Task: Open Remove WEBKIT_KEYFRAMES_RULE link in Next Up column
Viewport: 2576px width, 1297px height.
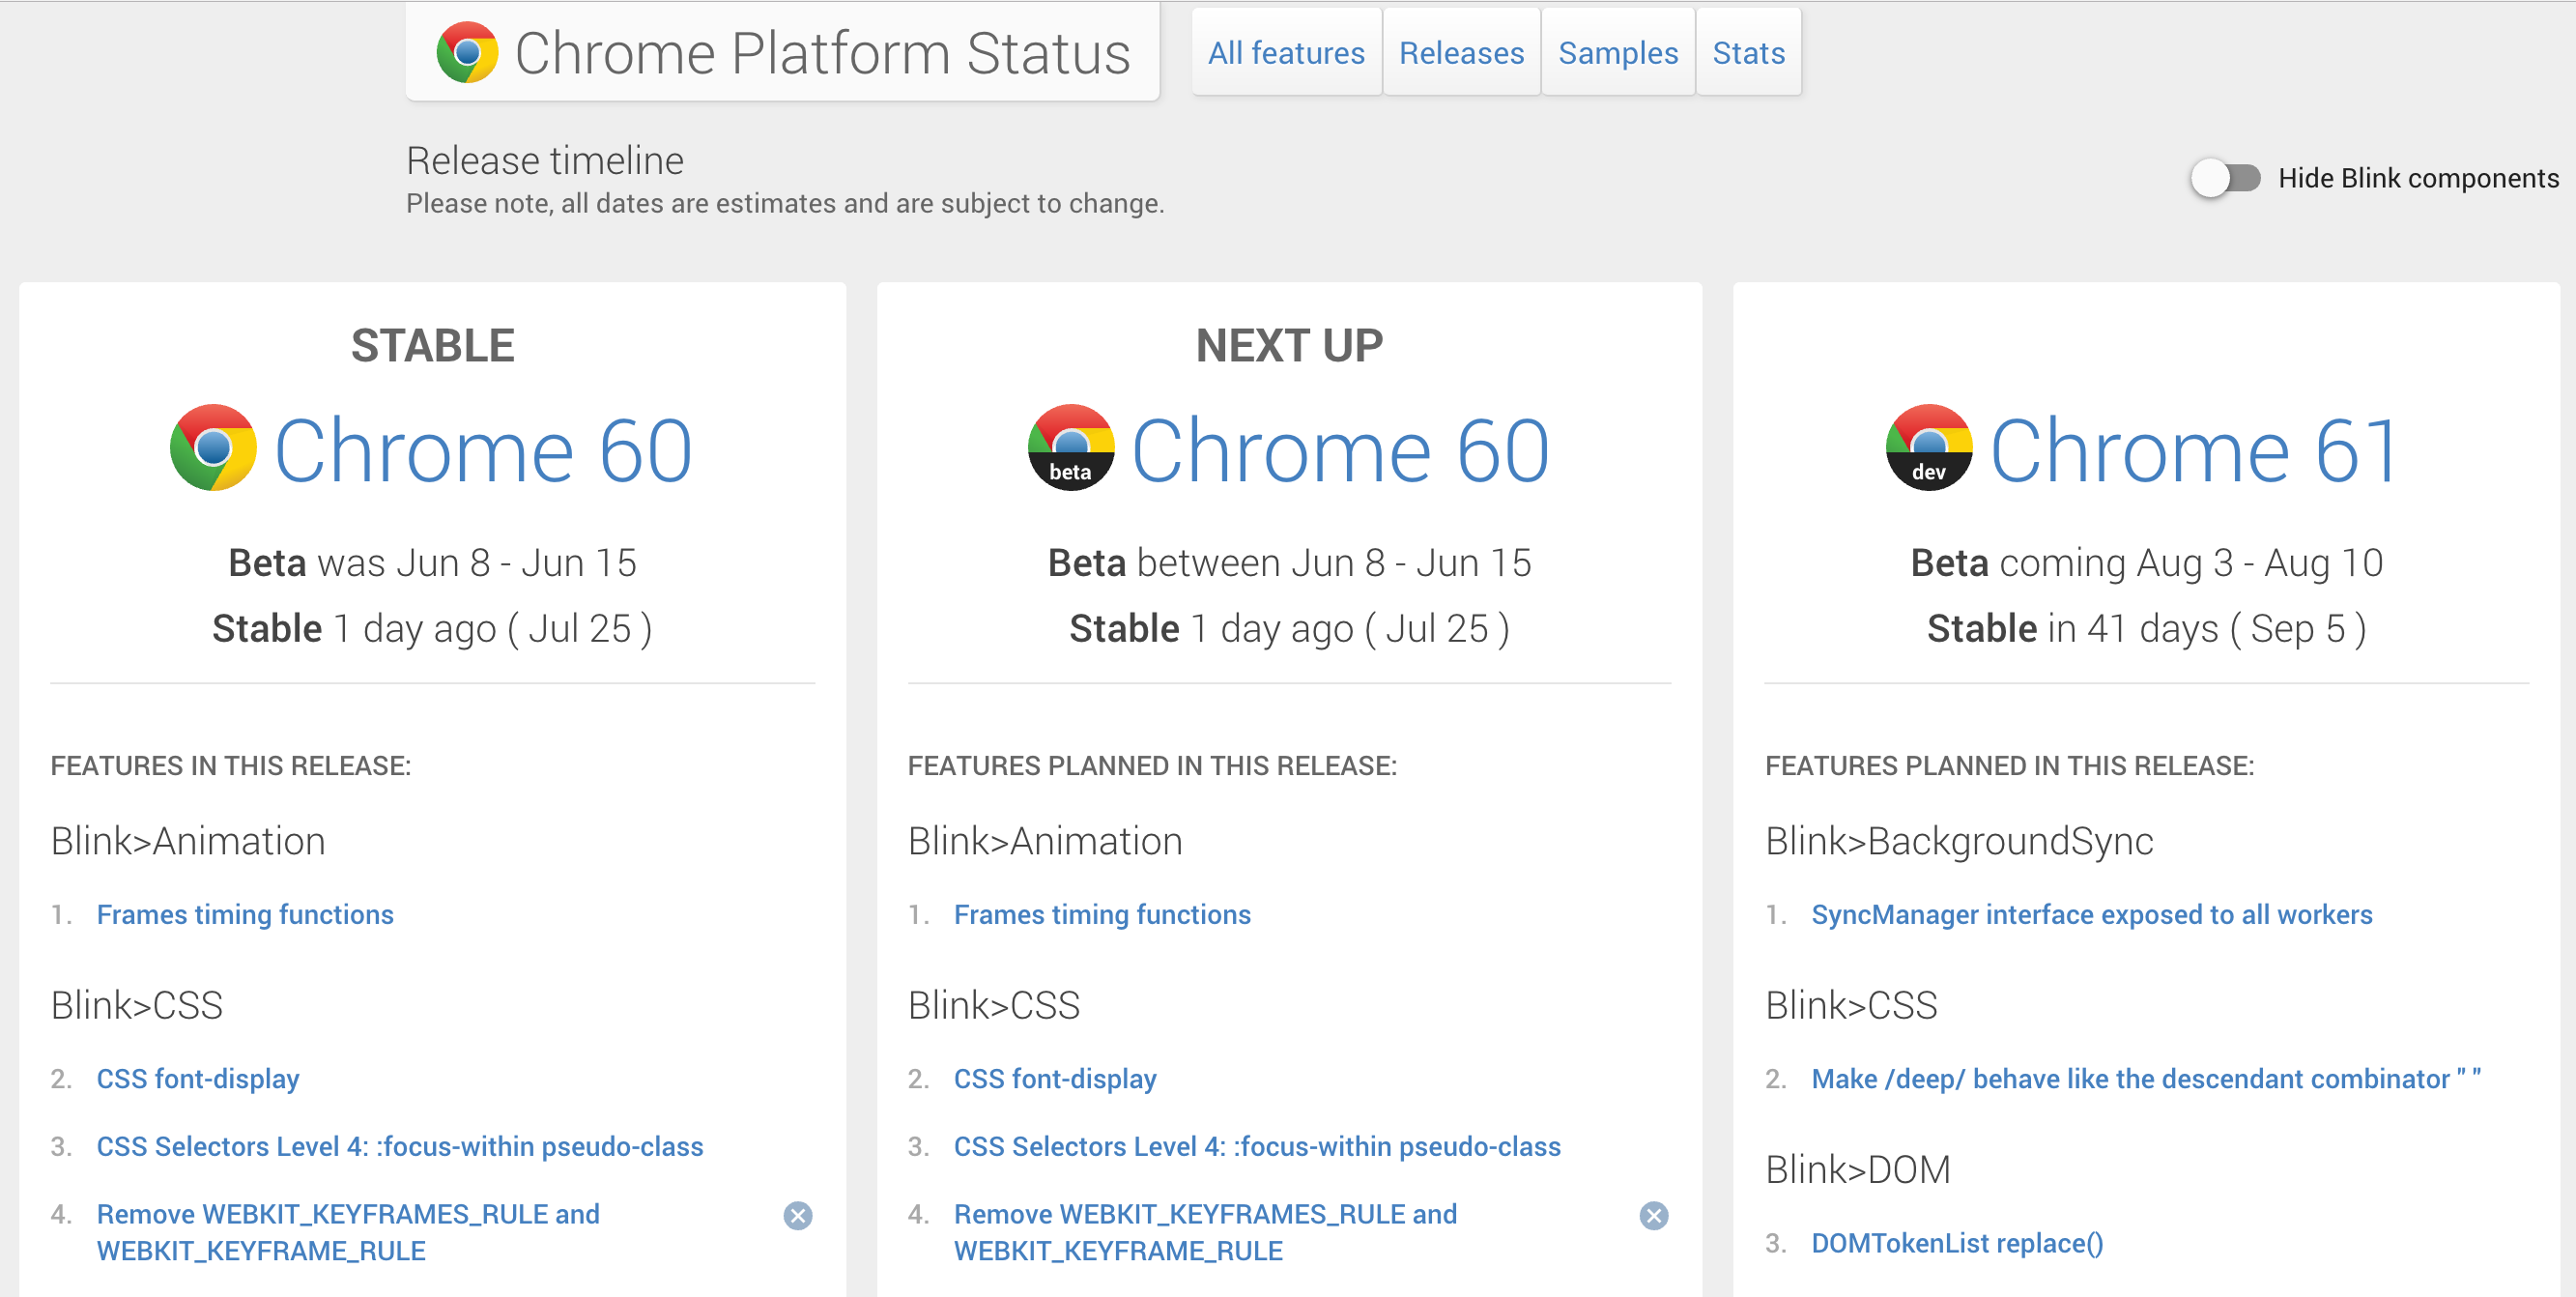Action: pos(1205,1232)
